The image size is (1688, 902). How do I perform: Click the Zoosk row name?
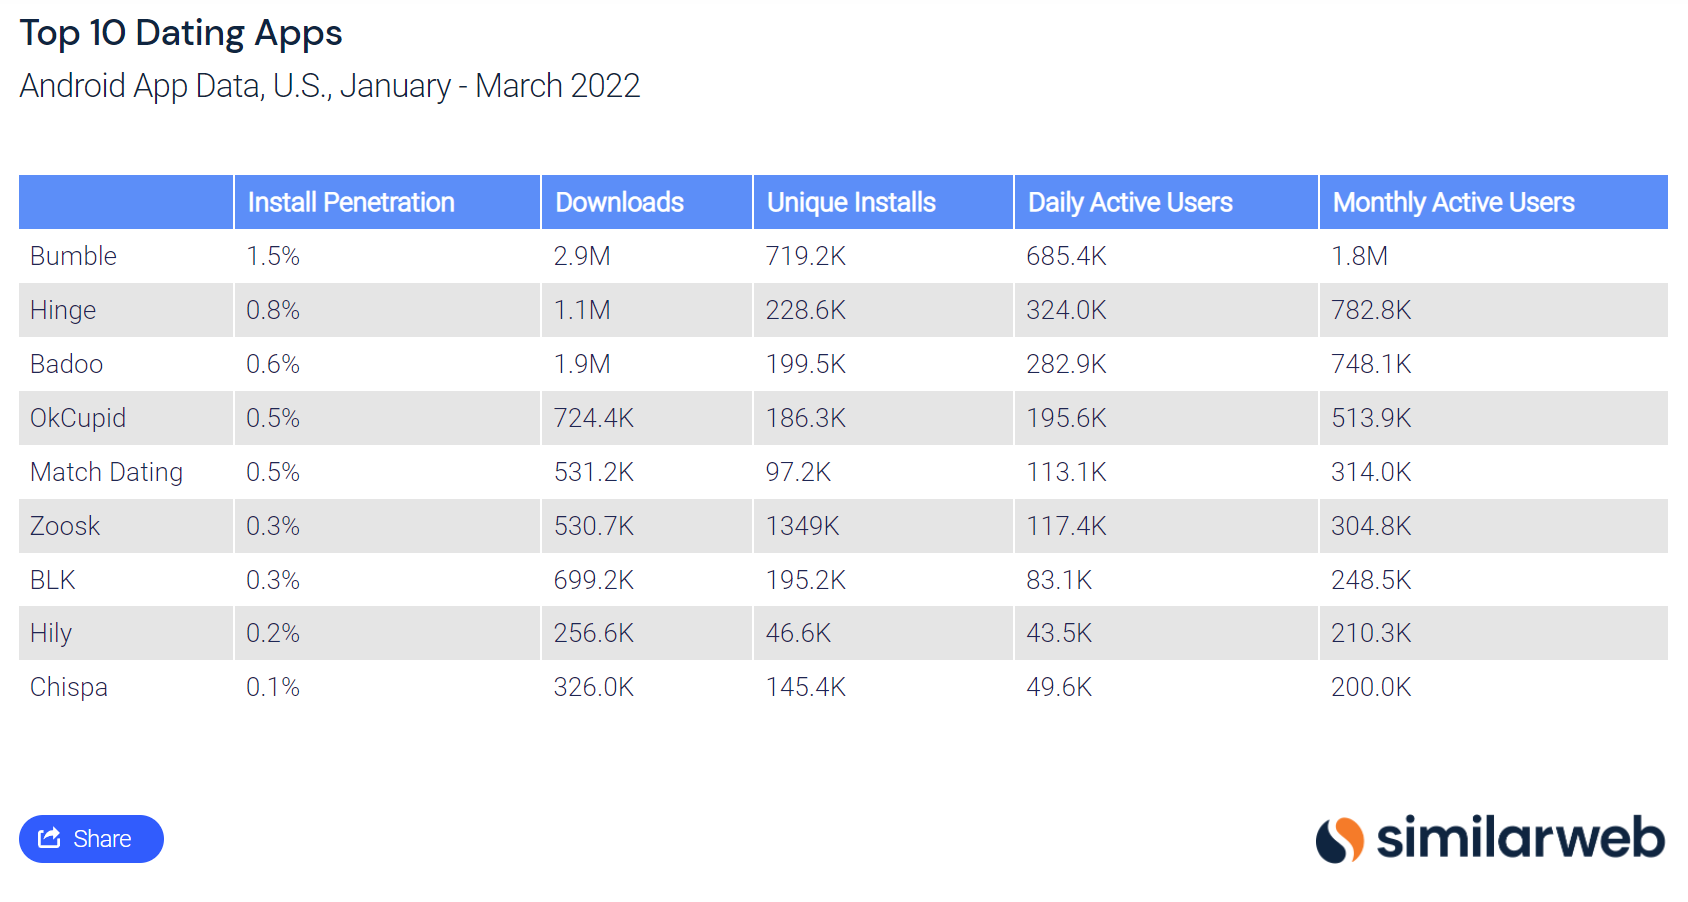(x=65, y=526)
